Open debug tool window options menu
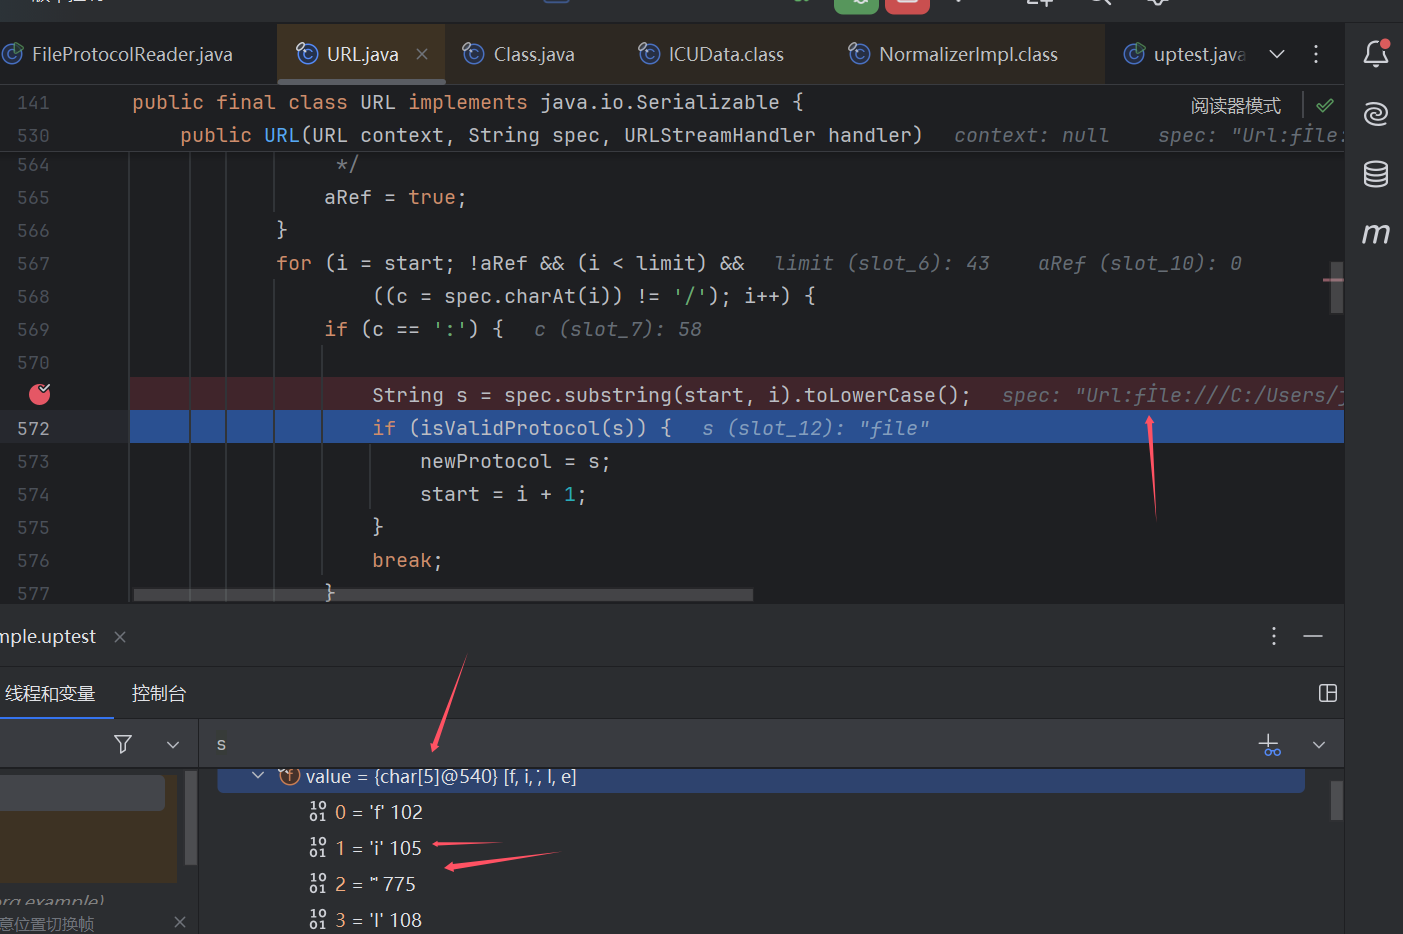Image resolution: width=1403 pixels, height=934 pixels. click(1273, 636)
